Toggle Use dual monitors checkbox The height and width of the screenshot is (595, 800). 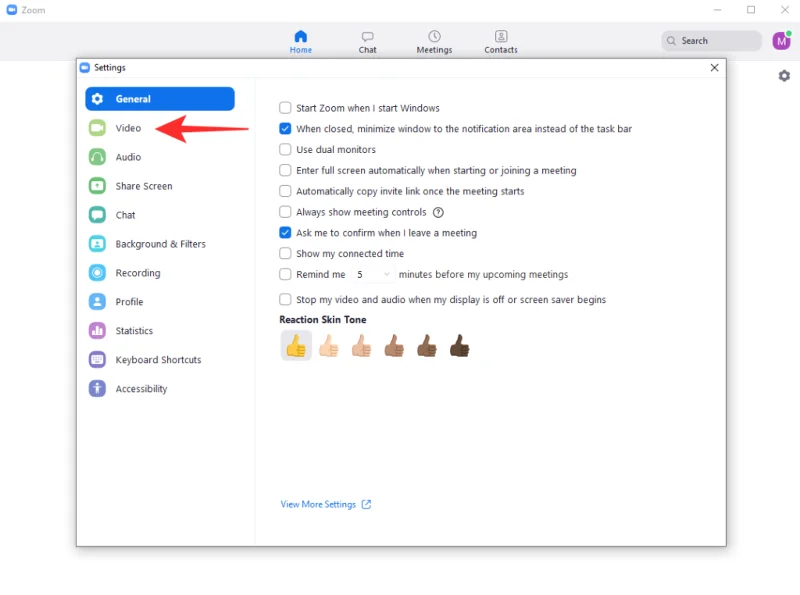pos(286,150)
